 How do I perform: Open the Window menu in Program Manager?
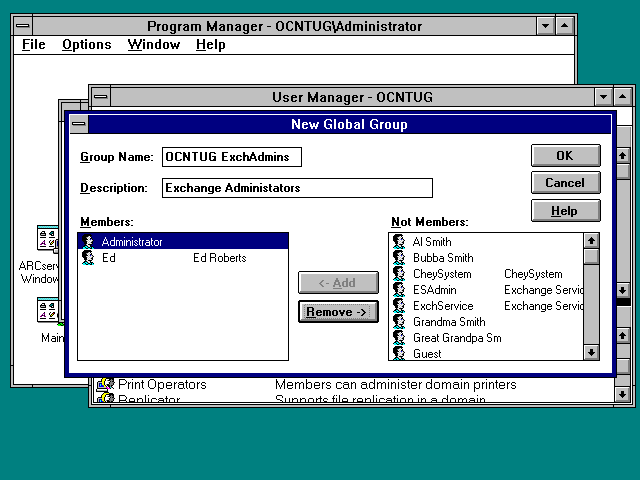(x=153, y=44)
